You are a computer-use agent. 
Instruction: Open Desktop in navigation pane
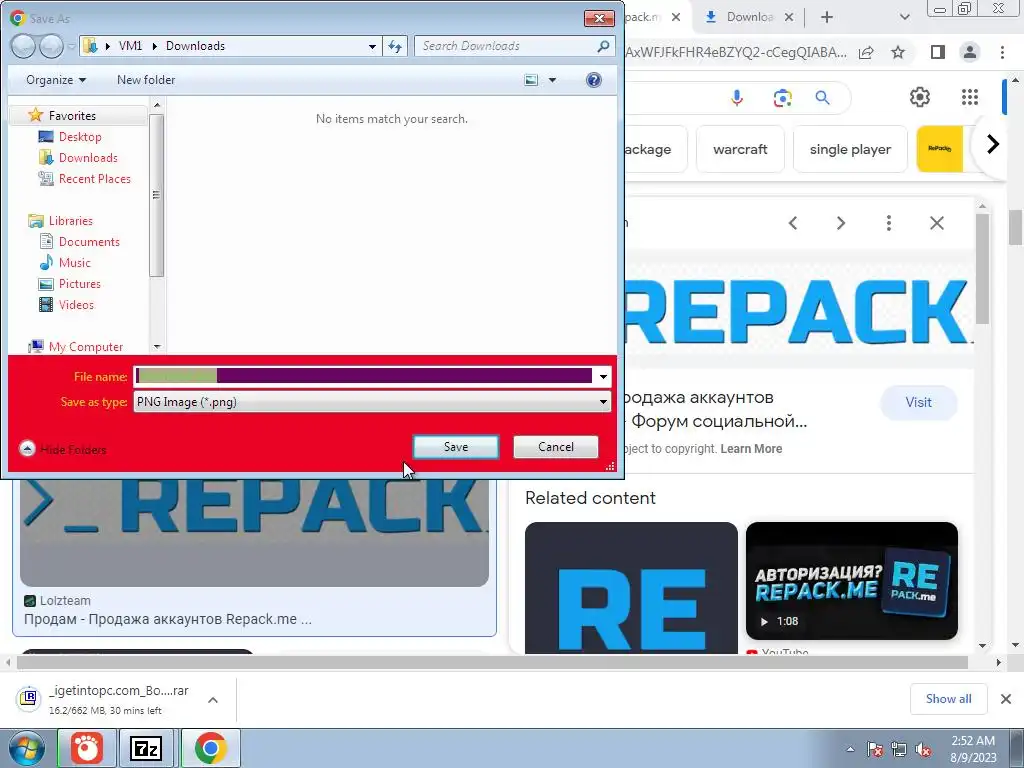(80, 136)
